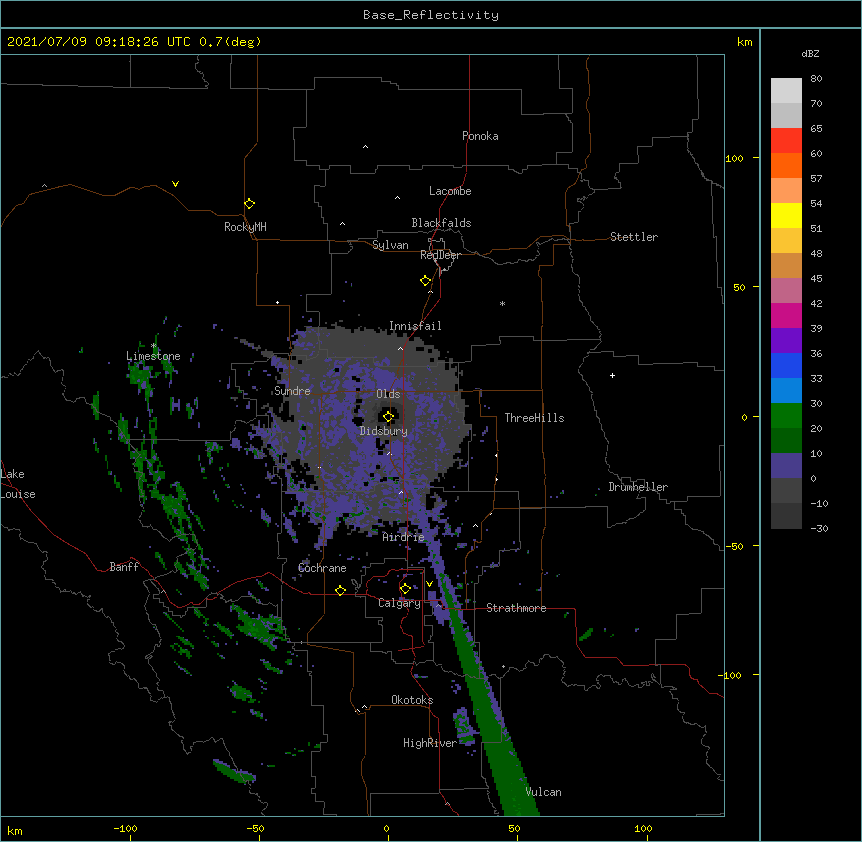Select the Vulcan town label
This screenshot has height=842, width=862.
pos(543,792)
